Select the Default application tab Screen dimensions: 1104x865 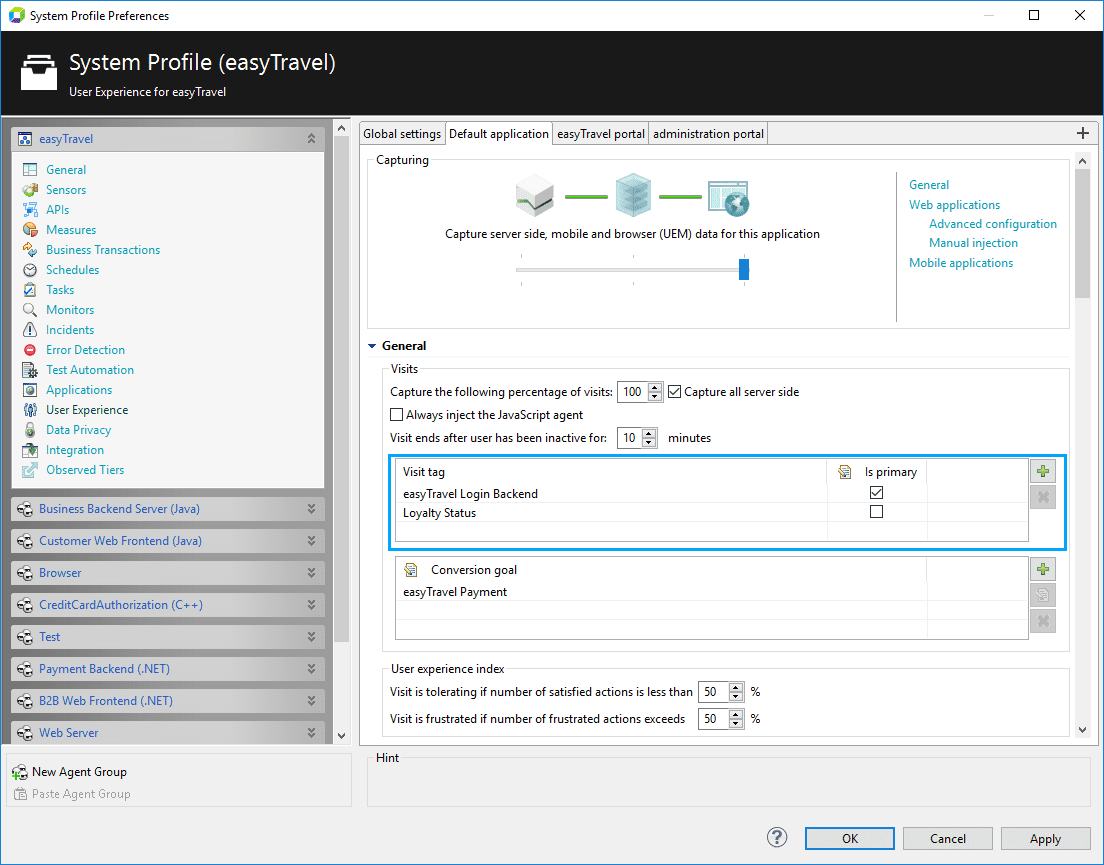pyautogui.click(x=498, y=134)
